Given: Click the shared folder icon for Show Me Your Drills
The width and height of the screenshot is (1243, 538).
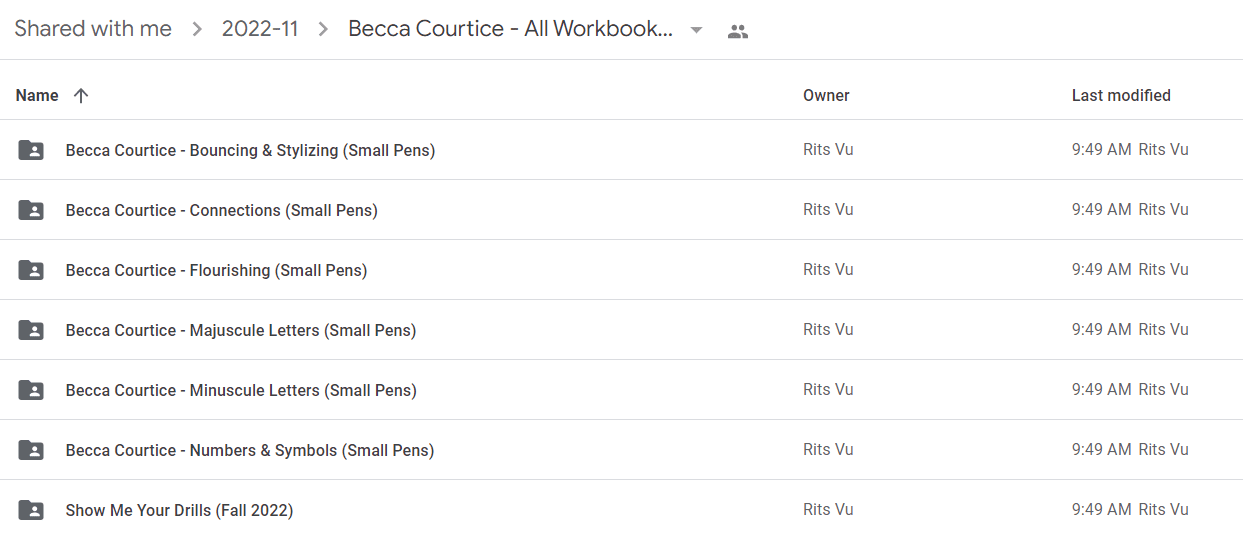Looking at the screenshot, I should pos(31,510).
